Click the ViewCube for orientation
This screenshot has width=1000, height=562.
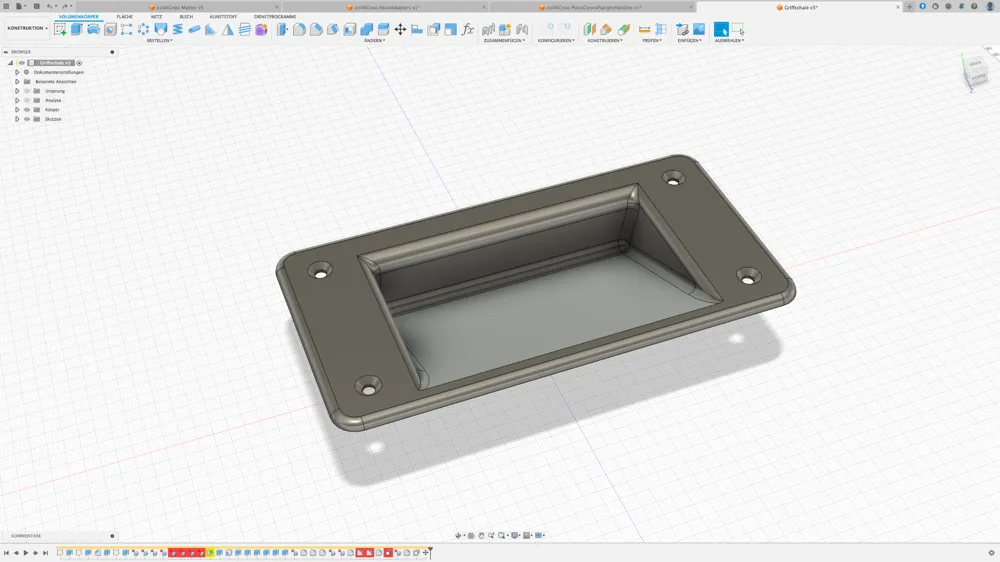point(976,70)
